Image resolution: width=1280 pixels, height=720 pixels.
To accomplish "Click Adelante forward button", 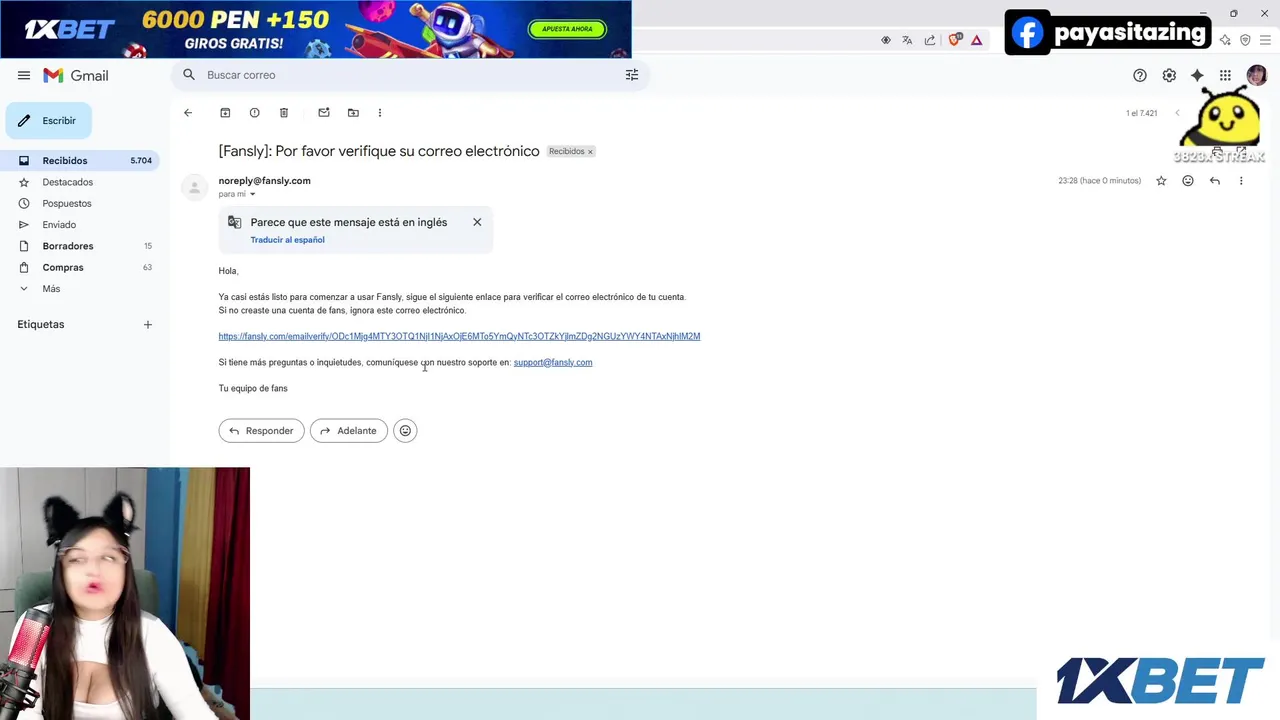I will [x=349, y=431].
